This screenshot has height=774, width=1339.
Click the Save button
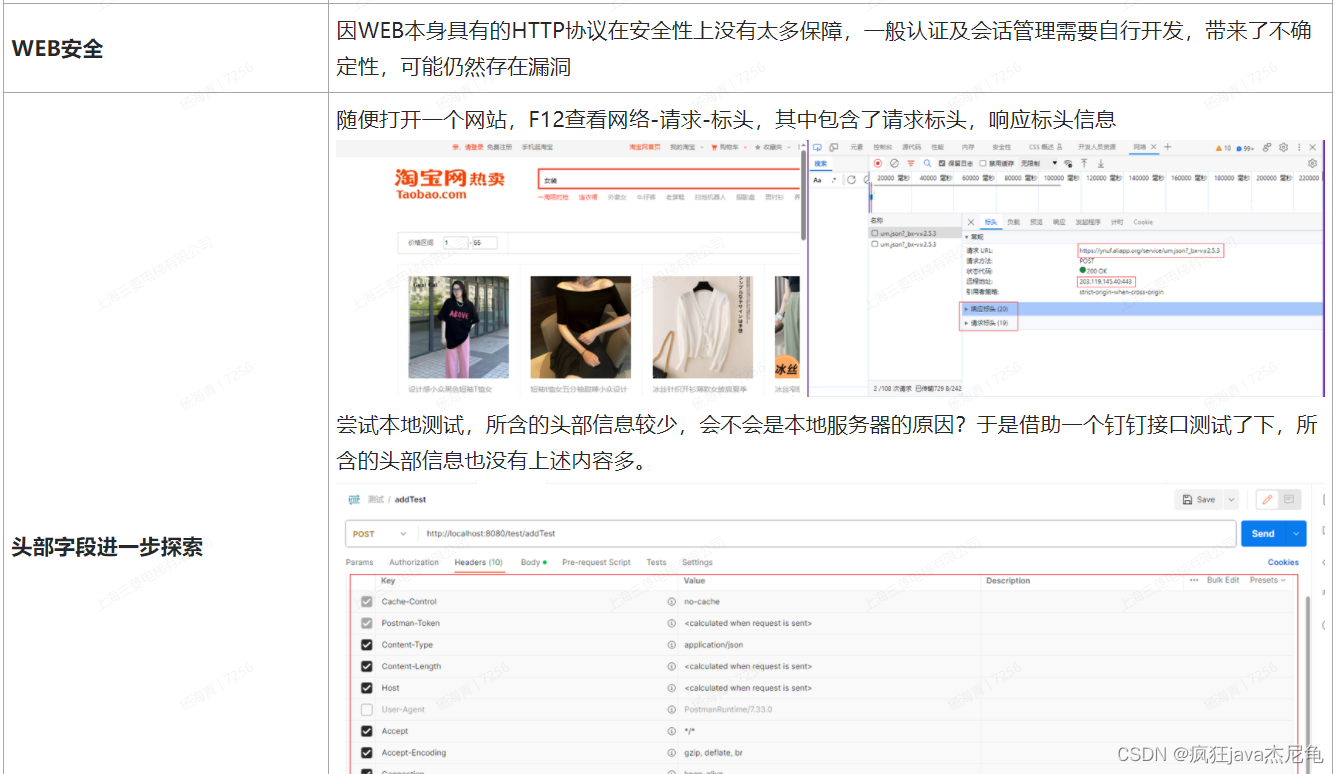coord(1199,499)
